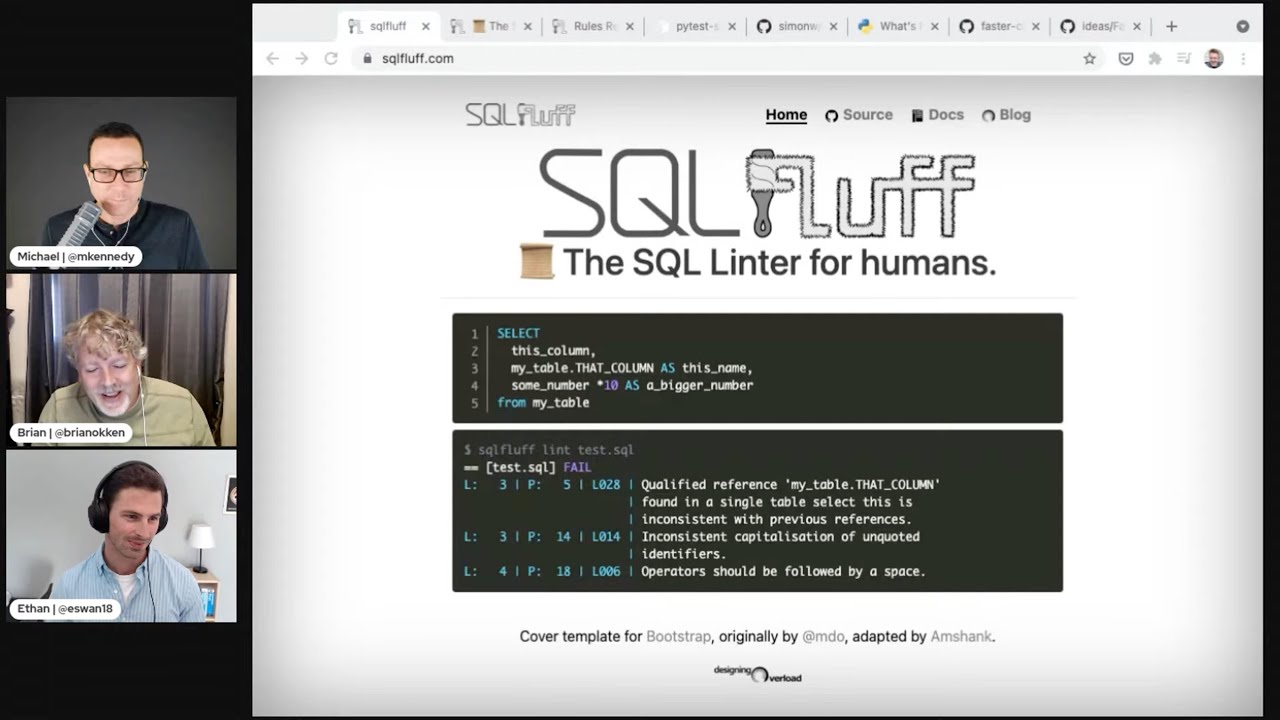Click the FAIL status text
Screen dimensions: 1280x720
click(x=577, y=467)
